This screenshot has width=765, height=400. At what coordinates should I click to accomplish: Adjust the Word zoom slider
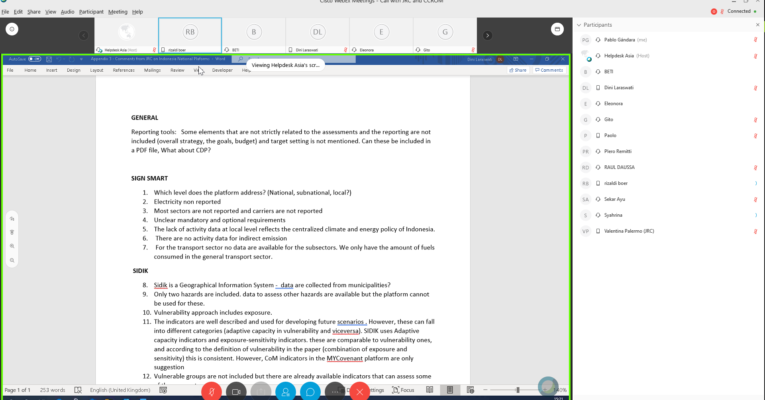point(518,390)
